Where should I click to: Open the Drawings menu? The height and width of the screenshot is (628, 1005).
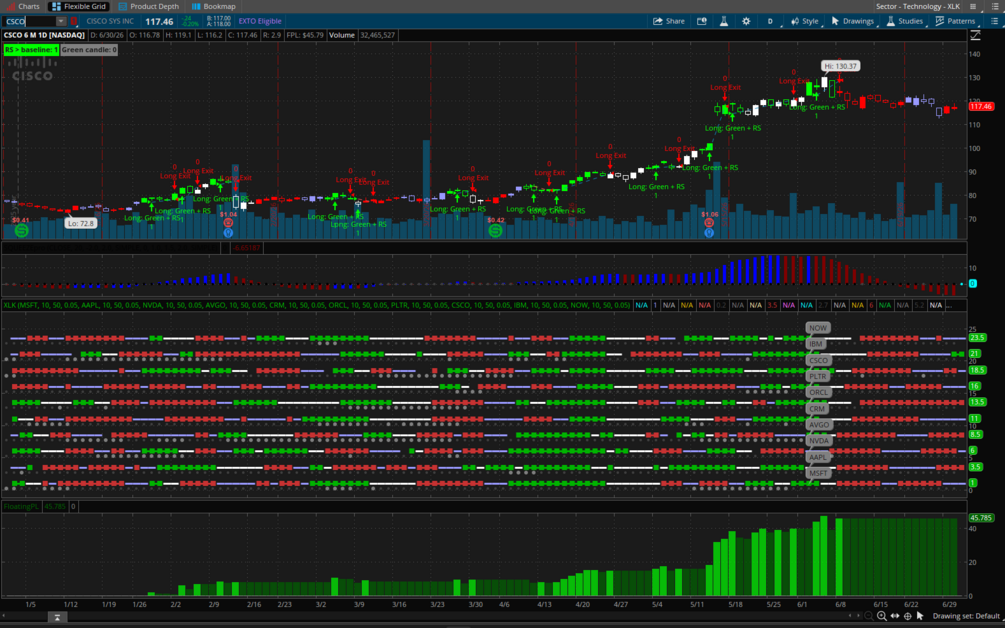852,21
